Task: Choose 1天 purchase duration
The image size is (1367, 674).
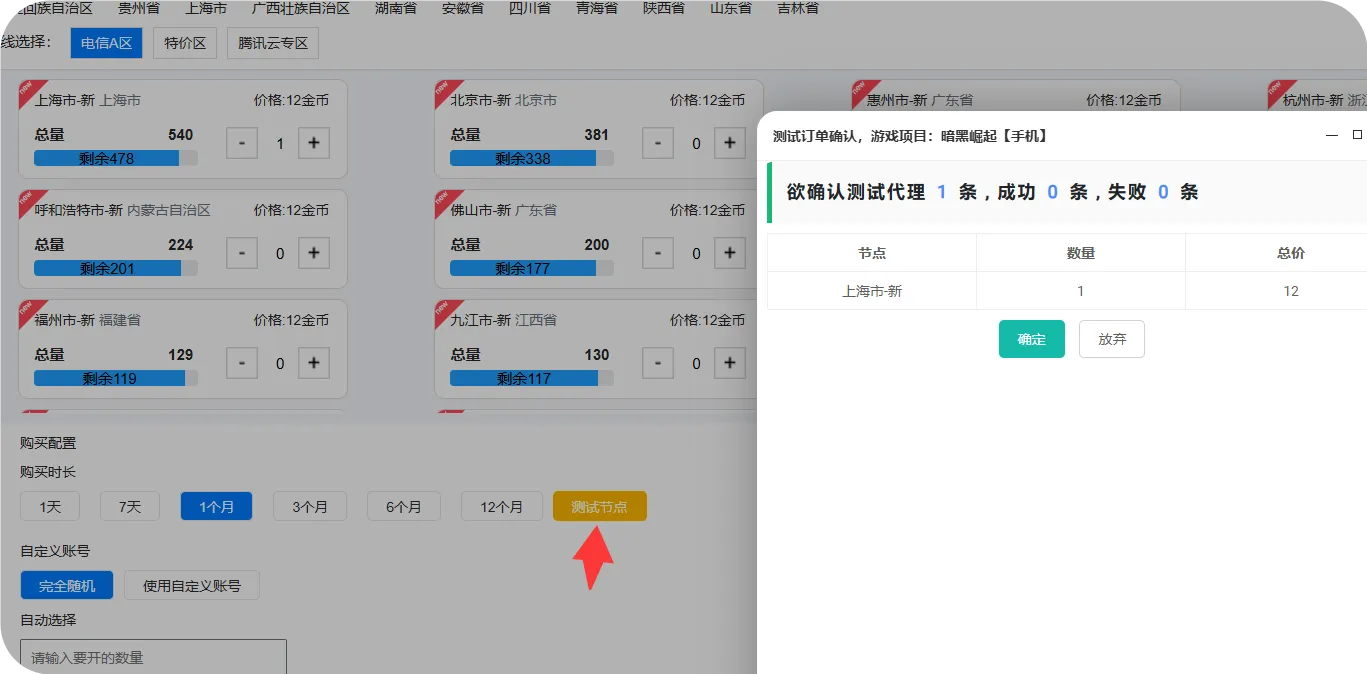Action: pyautogui.click(x=50, y=507)
